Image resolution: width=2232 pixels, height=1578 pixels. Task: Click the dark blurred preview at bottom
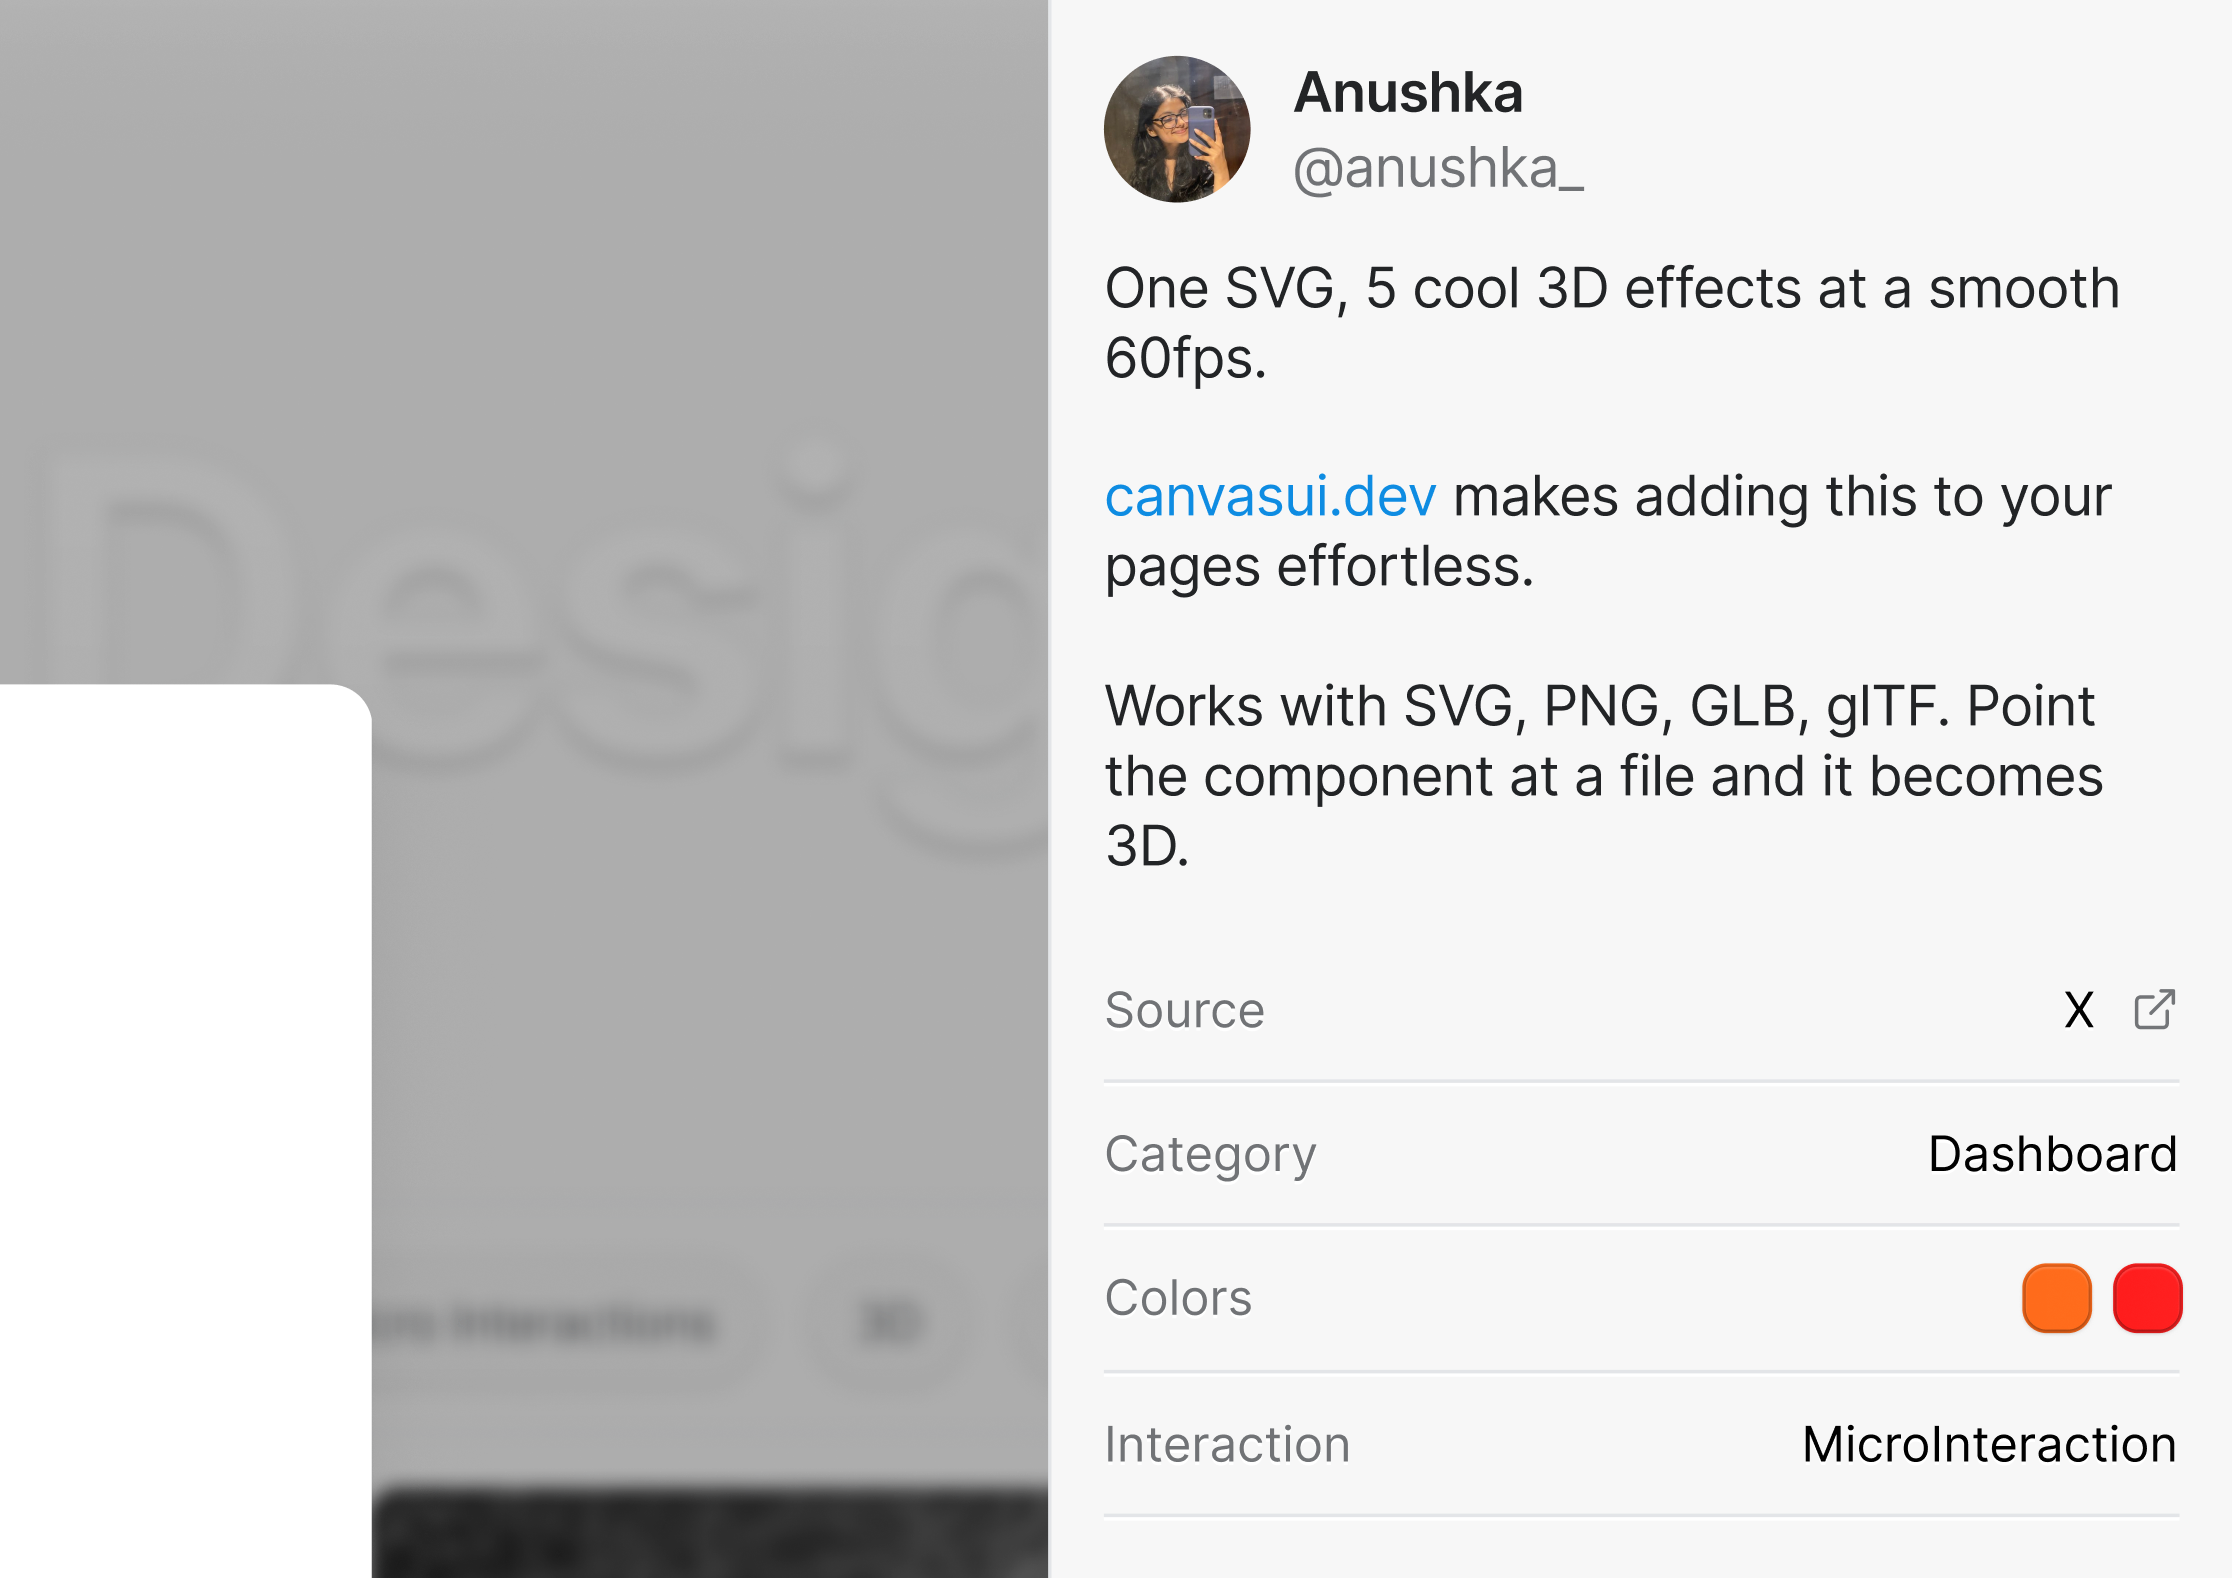point(710,1532)
